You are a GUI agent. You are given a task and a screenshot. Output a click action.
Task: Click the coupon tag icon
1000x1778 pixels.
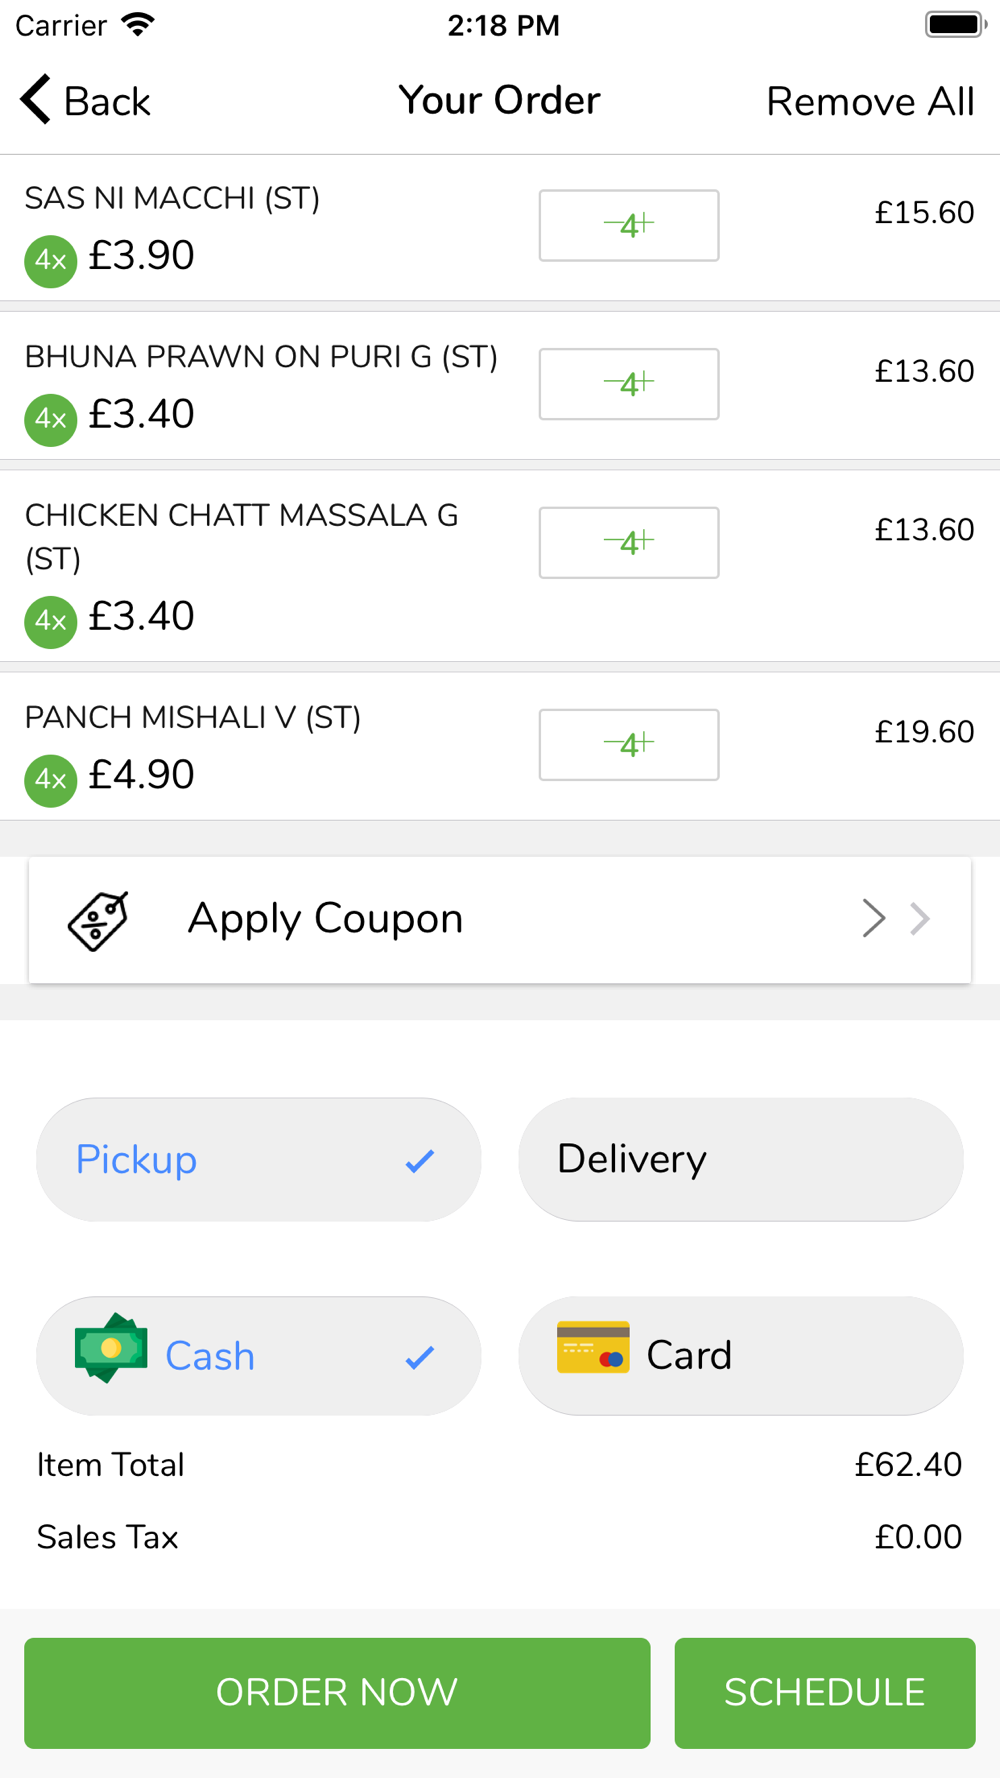point(98,920)
